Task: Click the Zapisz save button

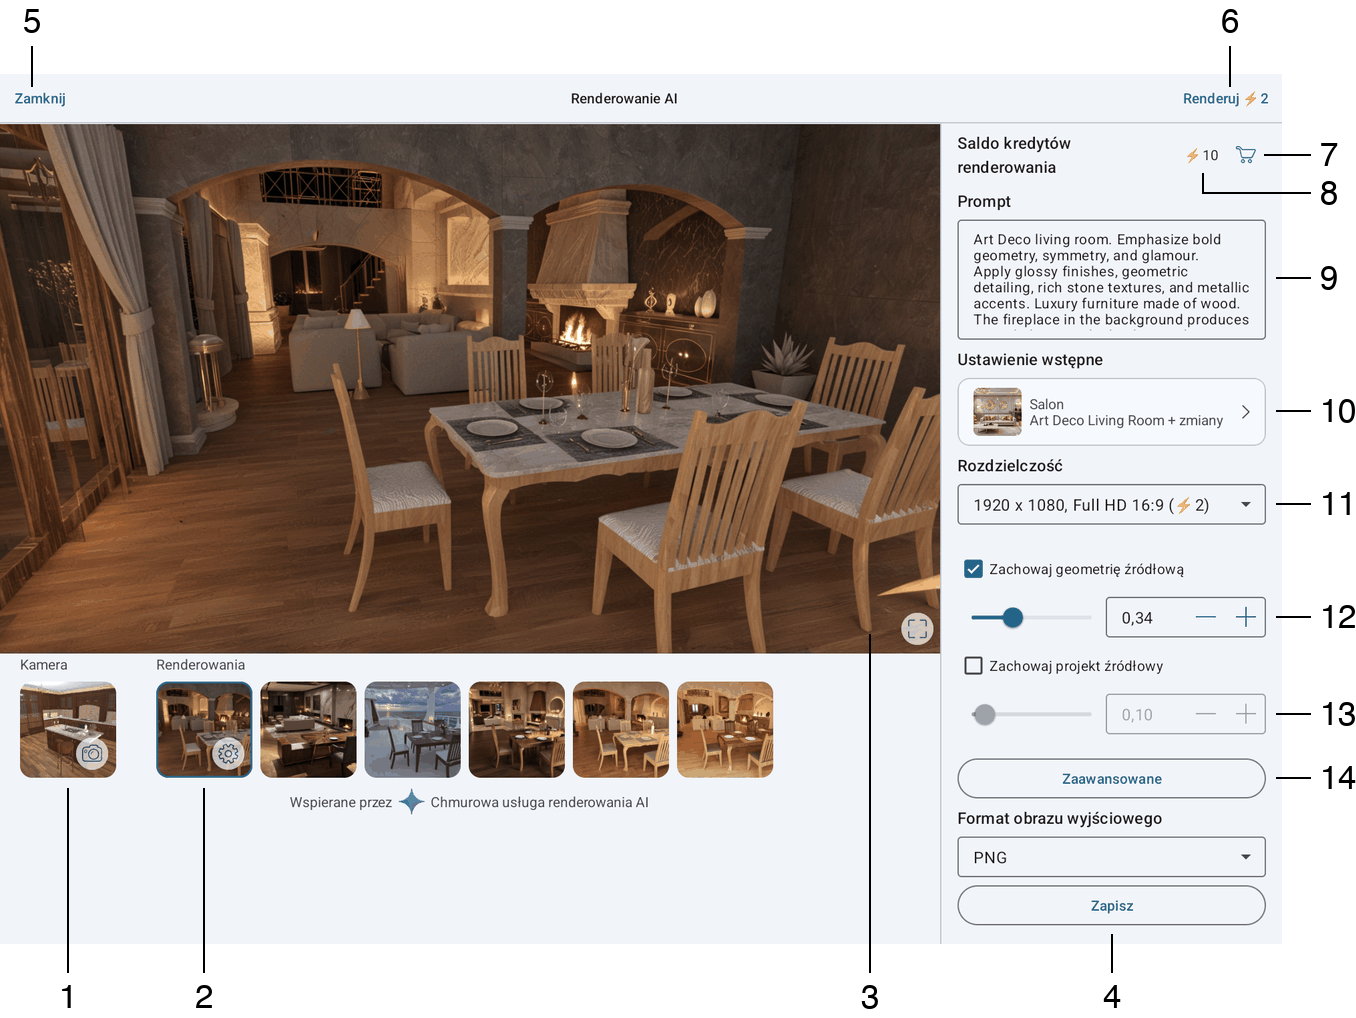Action: [1111, 906]
